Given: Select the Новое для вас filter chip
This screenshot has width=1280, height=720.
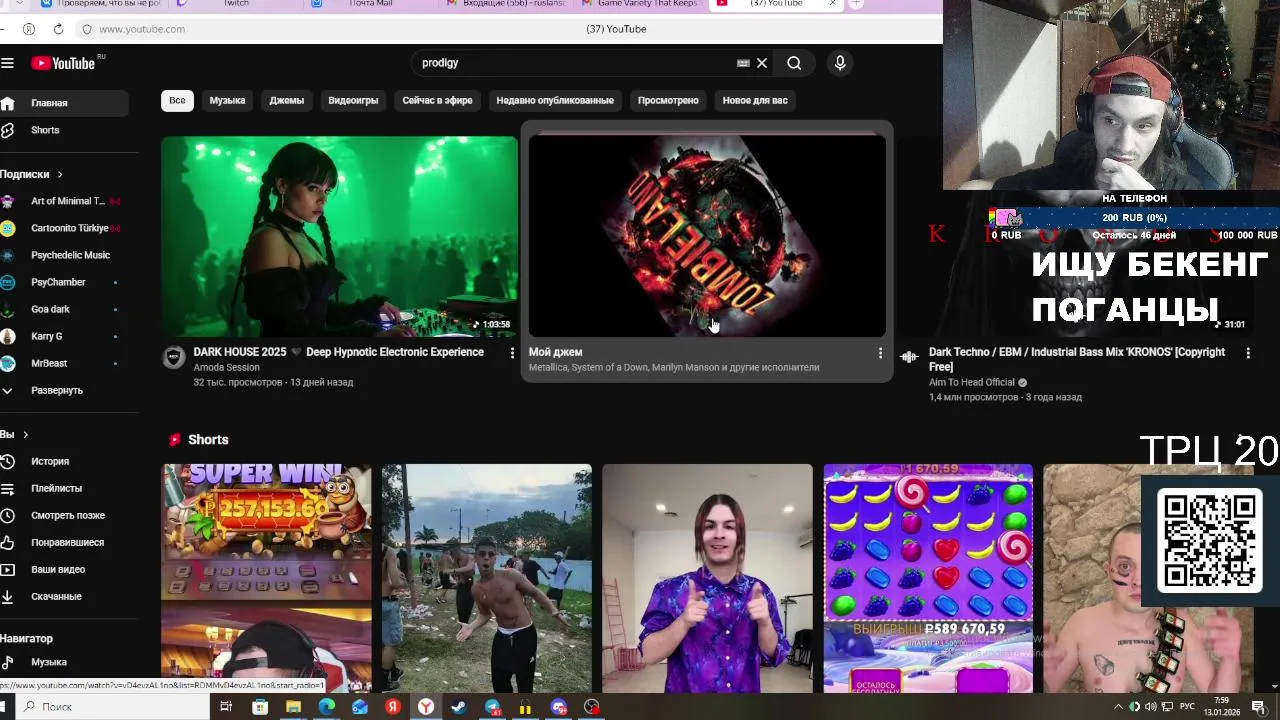Looking at the screenshot, I should coord(755,100).
